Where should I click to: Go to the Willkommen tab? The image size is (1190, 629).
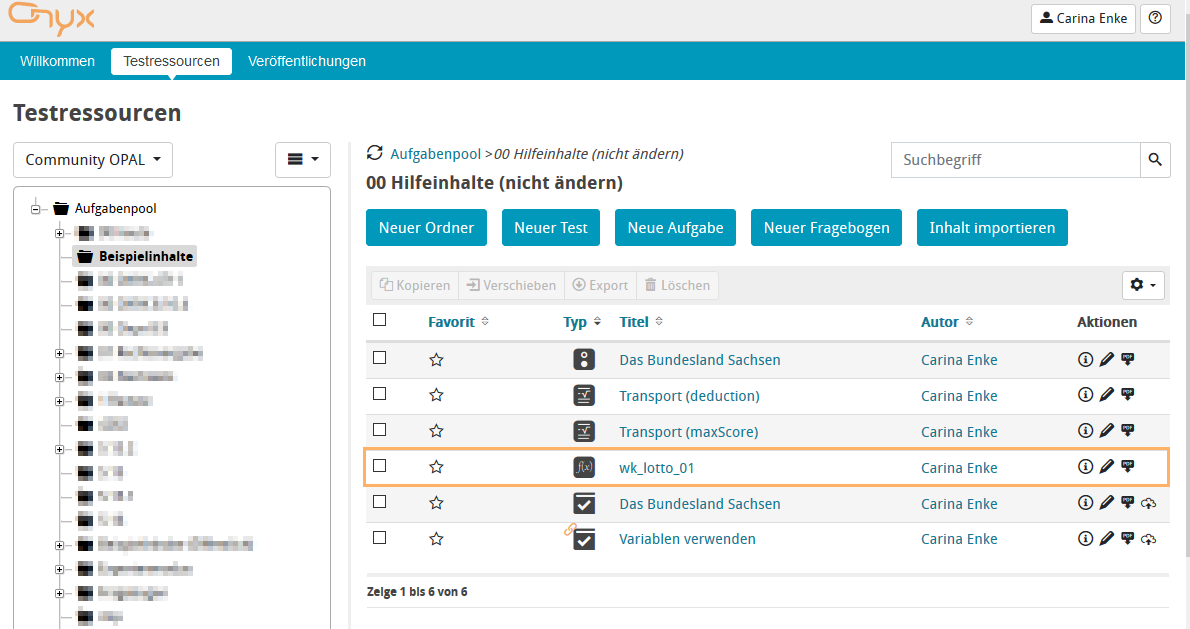58,61
